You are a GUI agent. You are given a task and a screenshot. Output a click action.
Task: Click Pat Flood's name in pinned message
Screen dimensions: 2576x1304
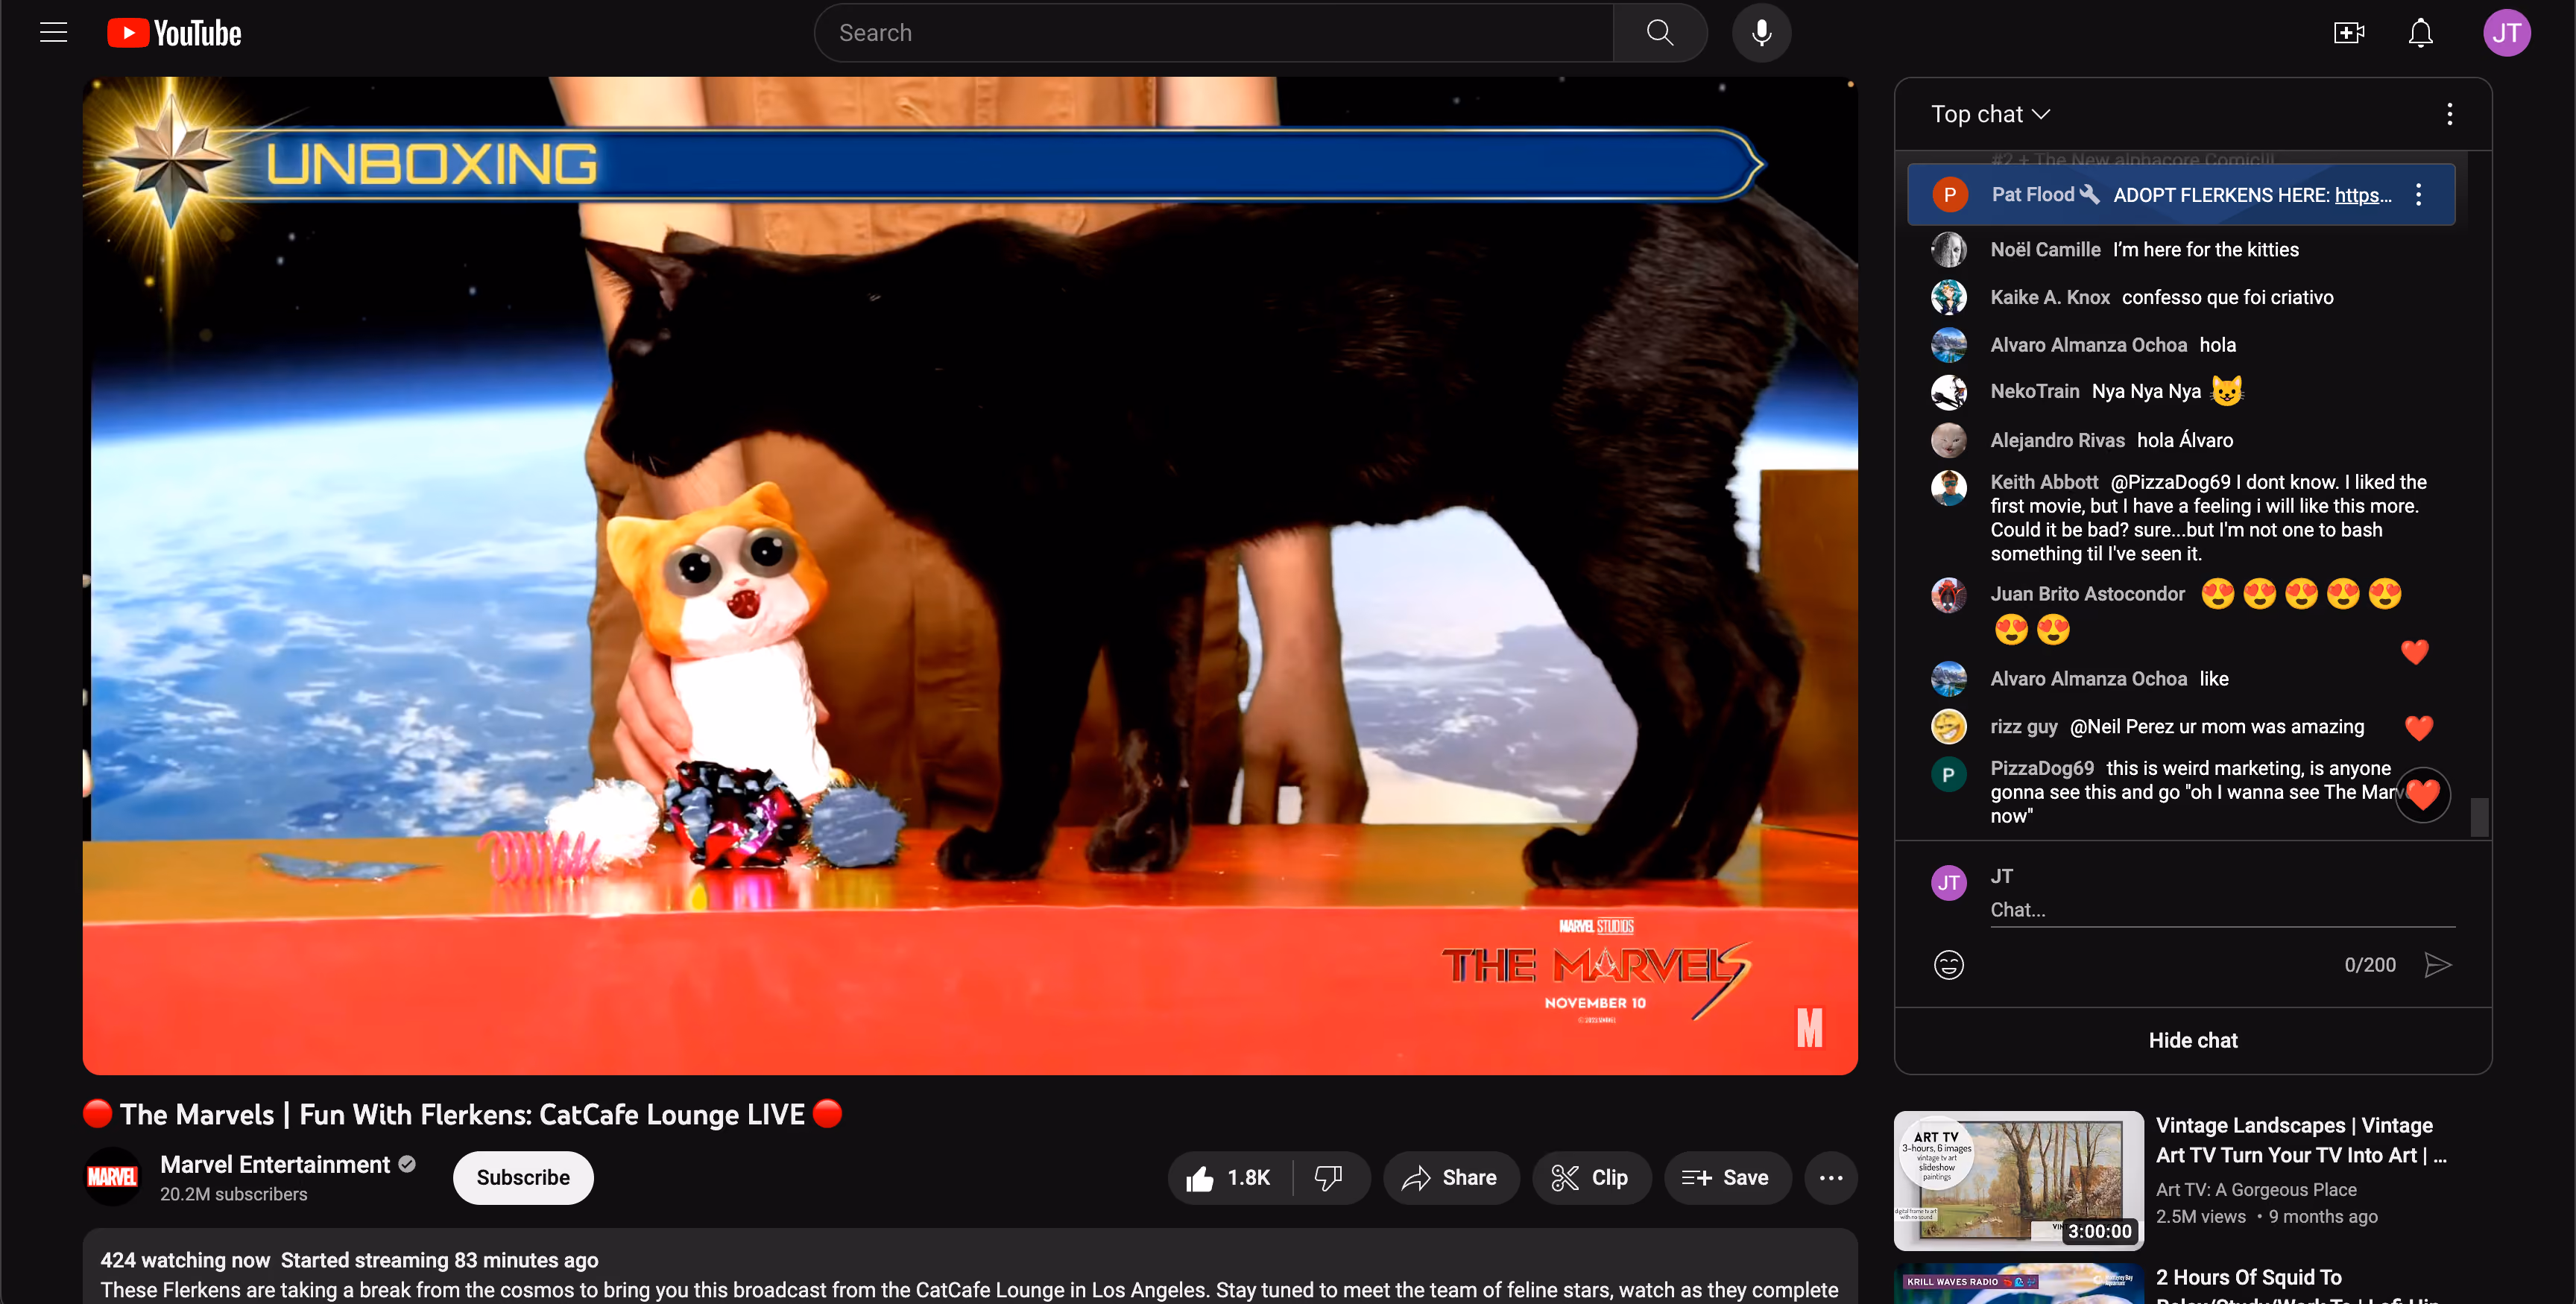click(2032, 195)
